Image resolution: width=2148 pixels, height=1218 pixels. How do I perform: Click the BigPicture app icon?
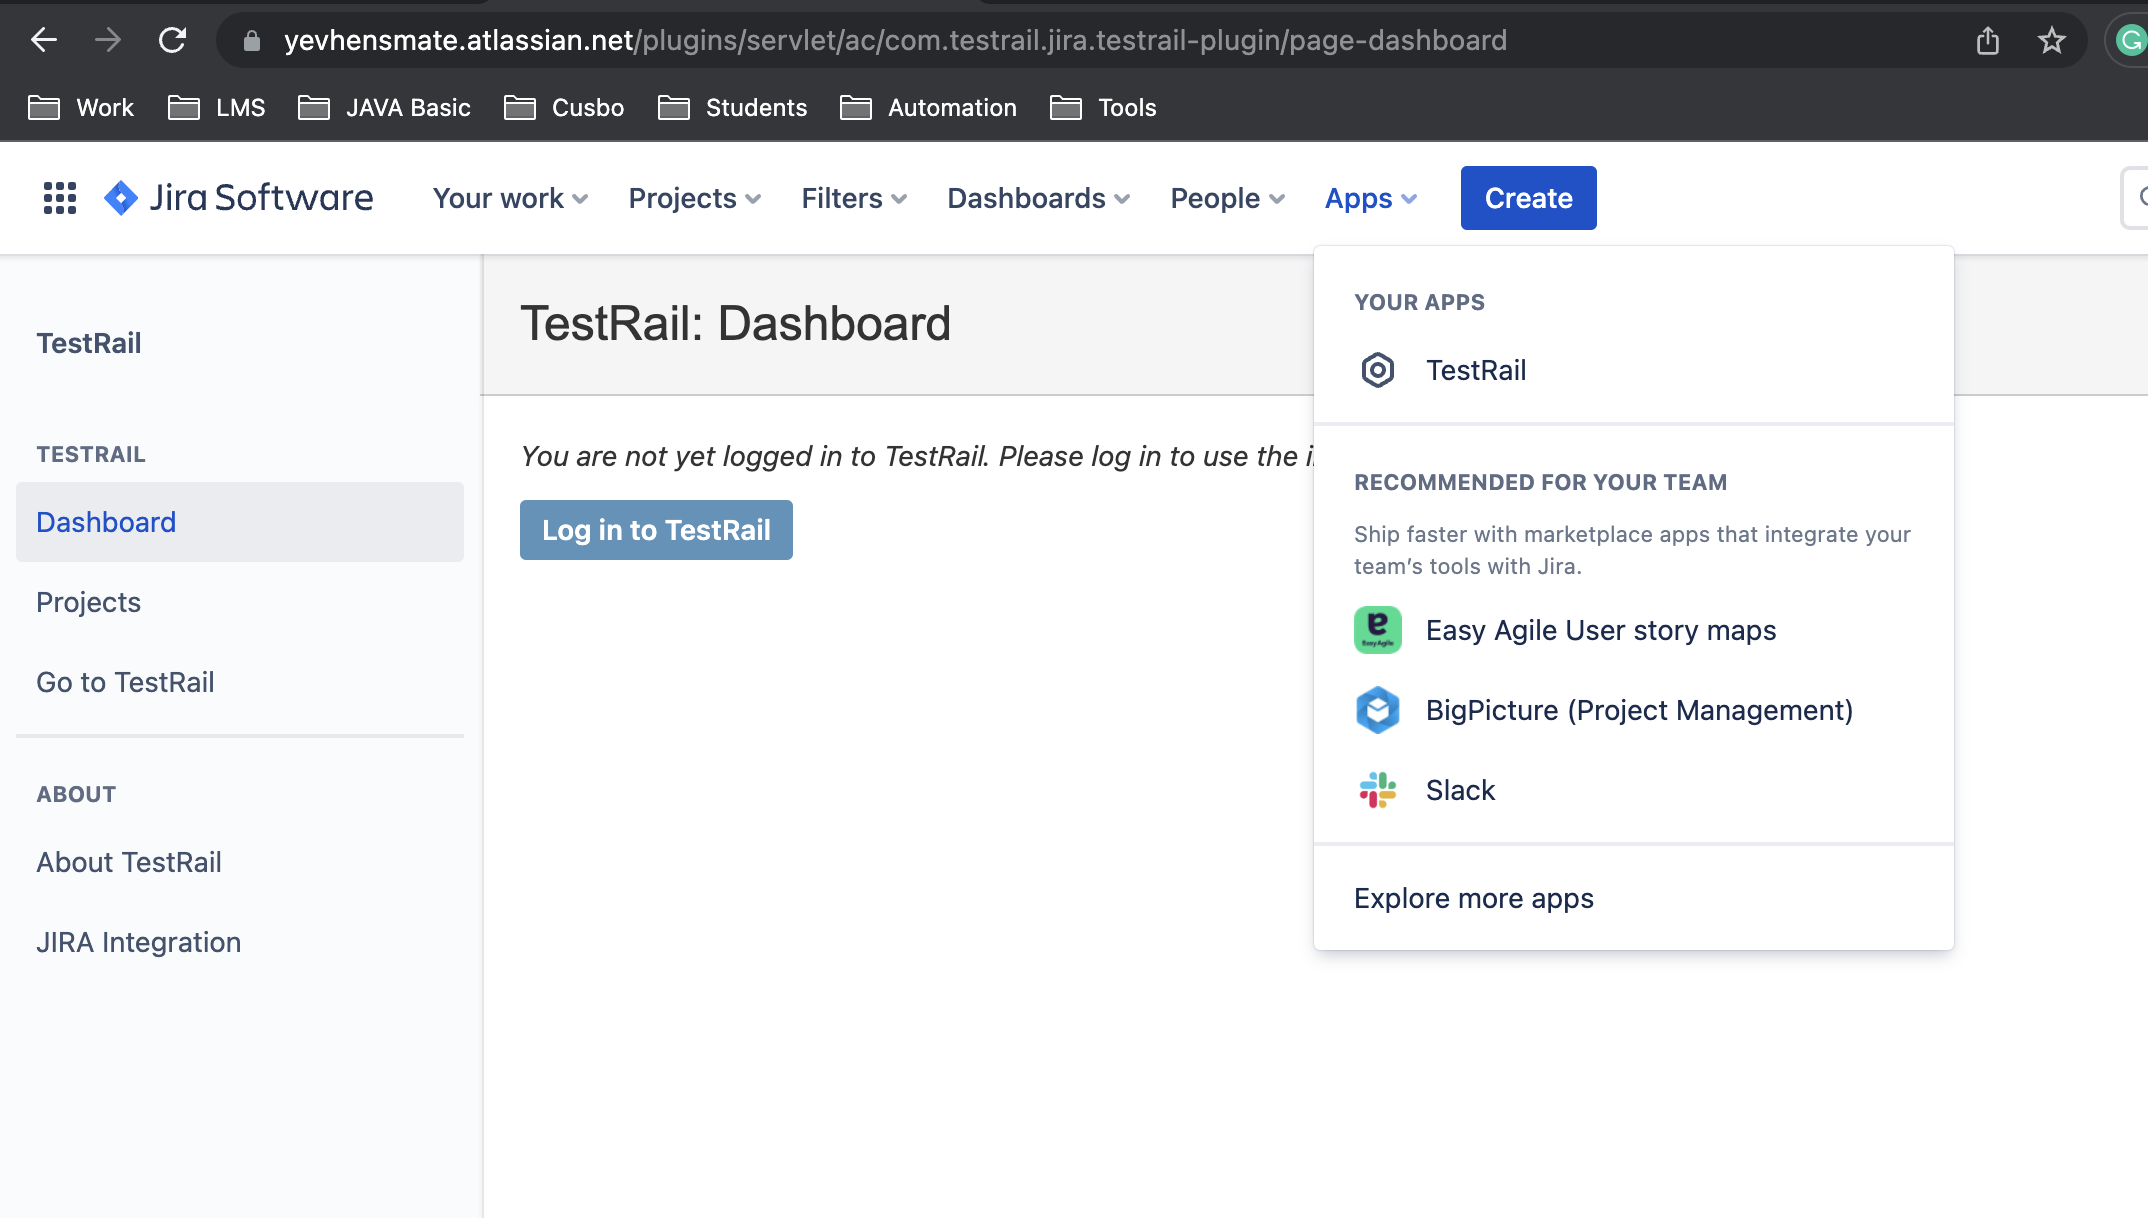[x=1378, y=710]
